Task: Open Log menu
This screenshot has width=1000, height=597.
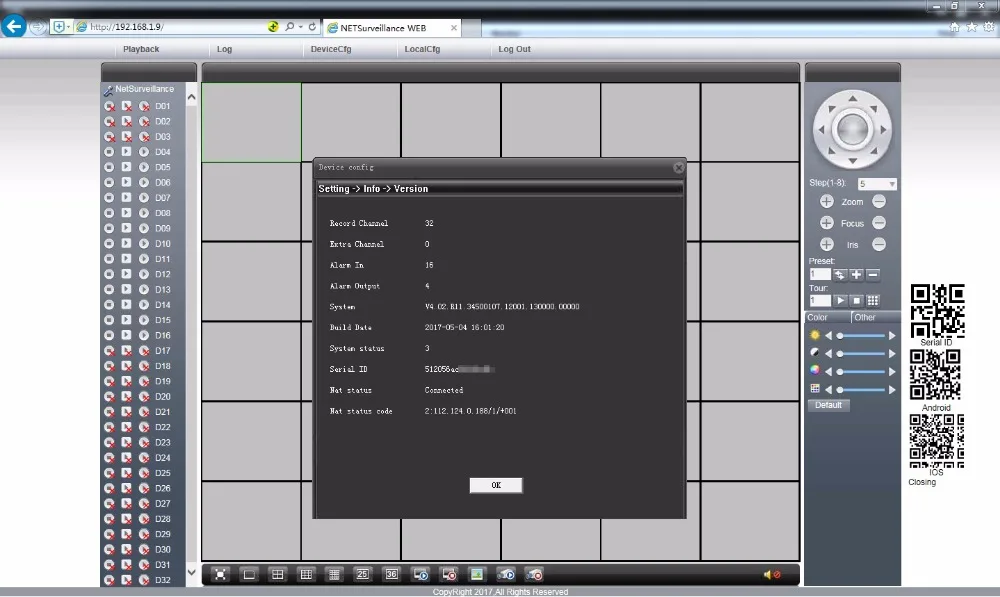Action: (x=224, y=49)
